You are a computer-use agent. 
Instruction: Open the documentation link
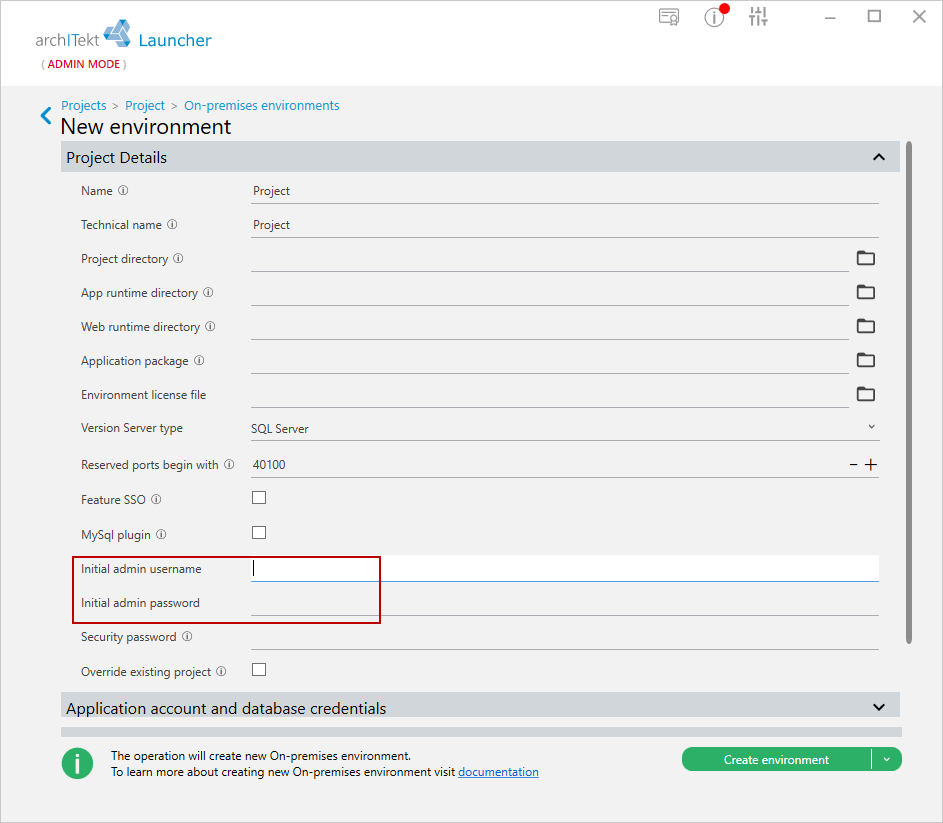click(x=499, y=772)
